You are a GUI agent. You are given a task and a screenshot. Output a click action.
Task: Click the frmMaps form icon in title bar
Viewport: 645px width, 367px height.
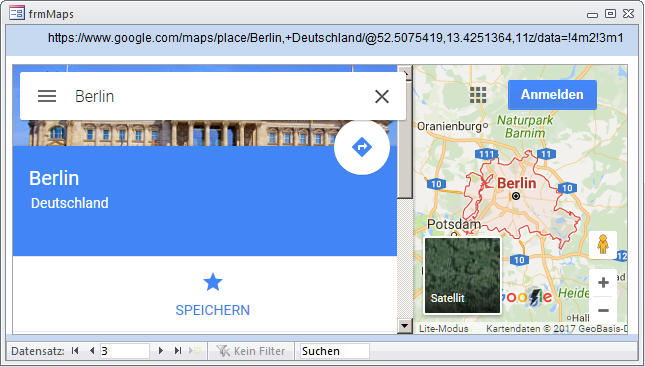[x=17, y=13]
